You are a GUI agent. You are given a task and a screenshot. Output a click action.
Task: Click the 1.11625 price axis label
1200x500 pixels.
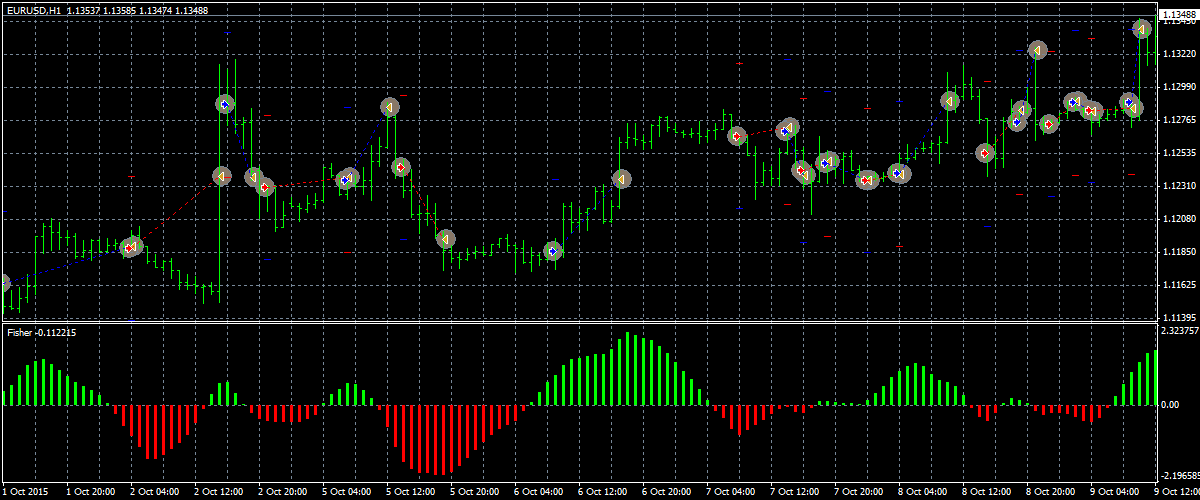(1178, 284)
